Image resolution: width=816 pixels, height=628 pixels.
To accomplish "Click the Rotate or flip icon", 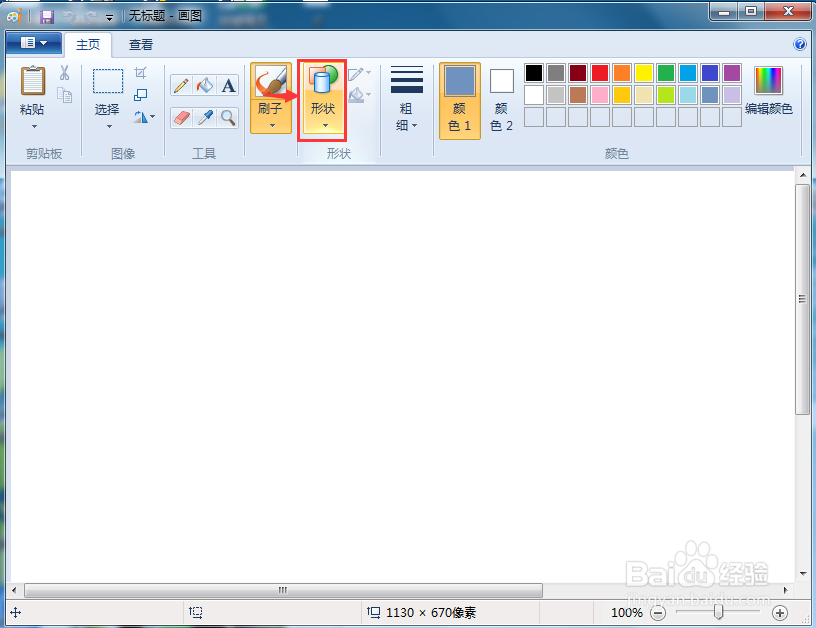I will coord(141,117).
